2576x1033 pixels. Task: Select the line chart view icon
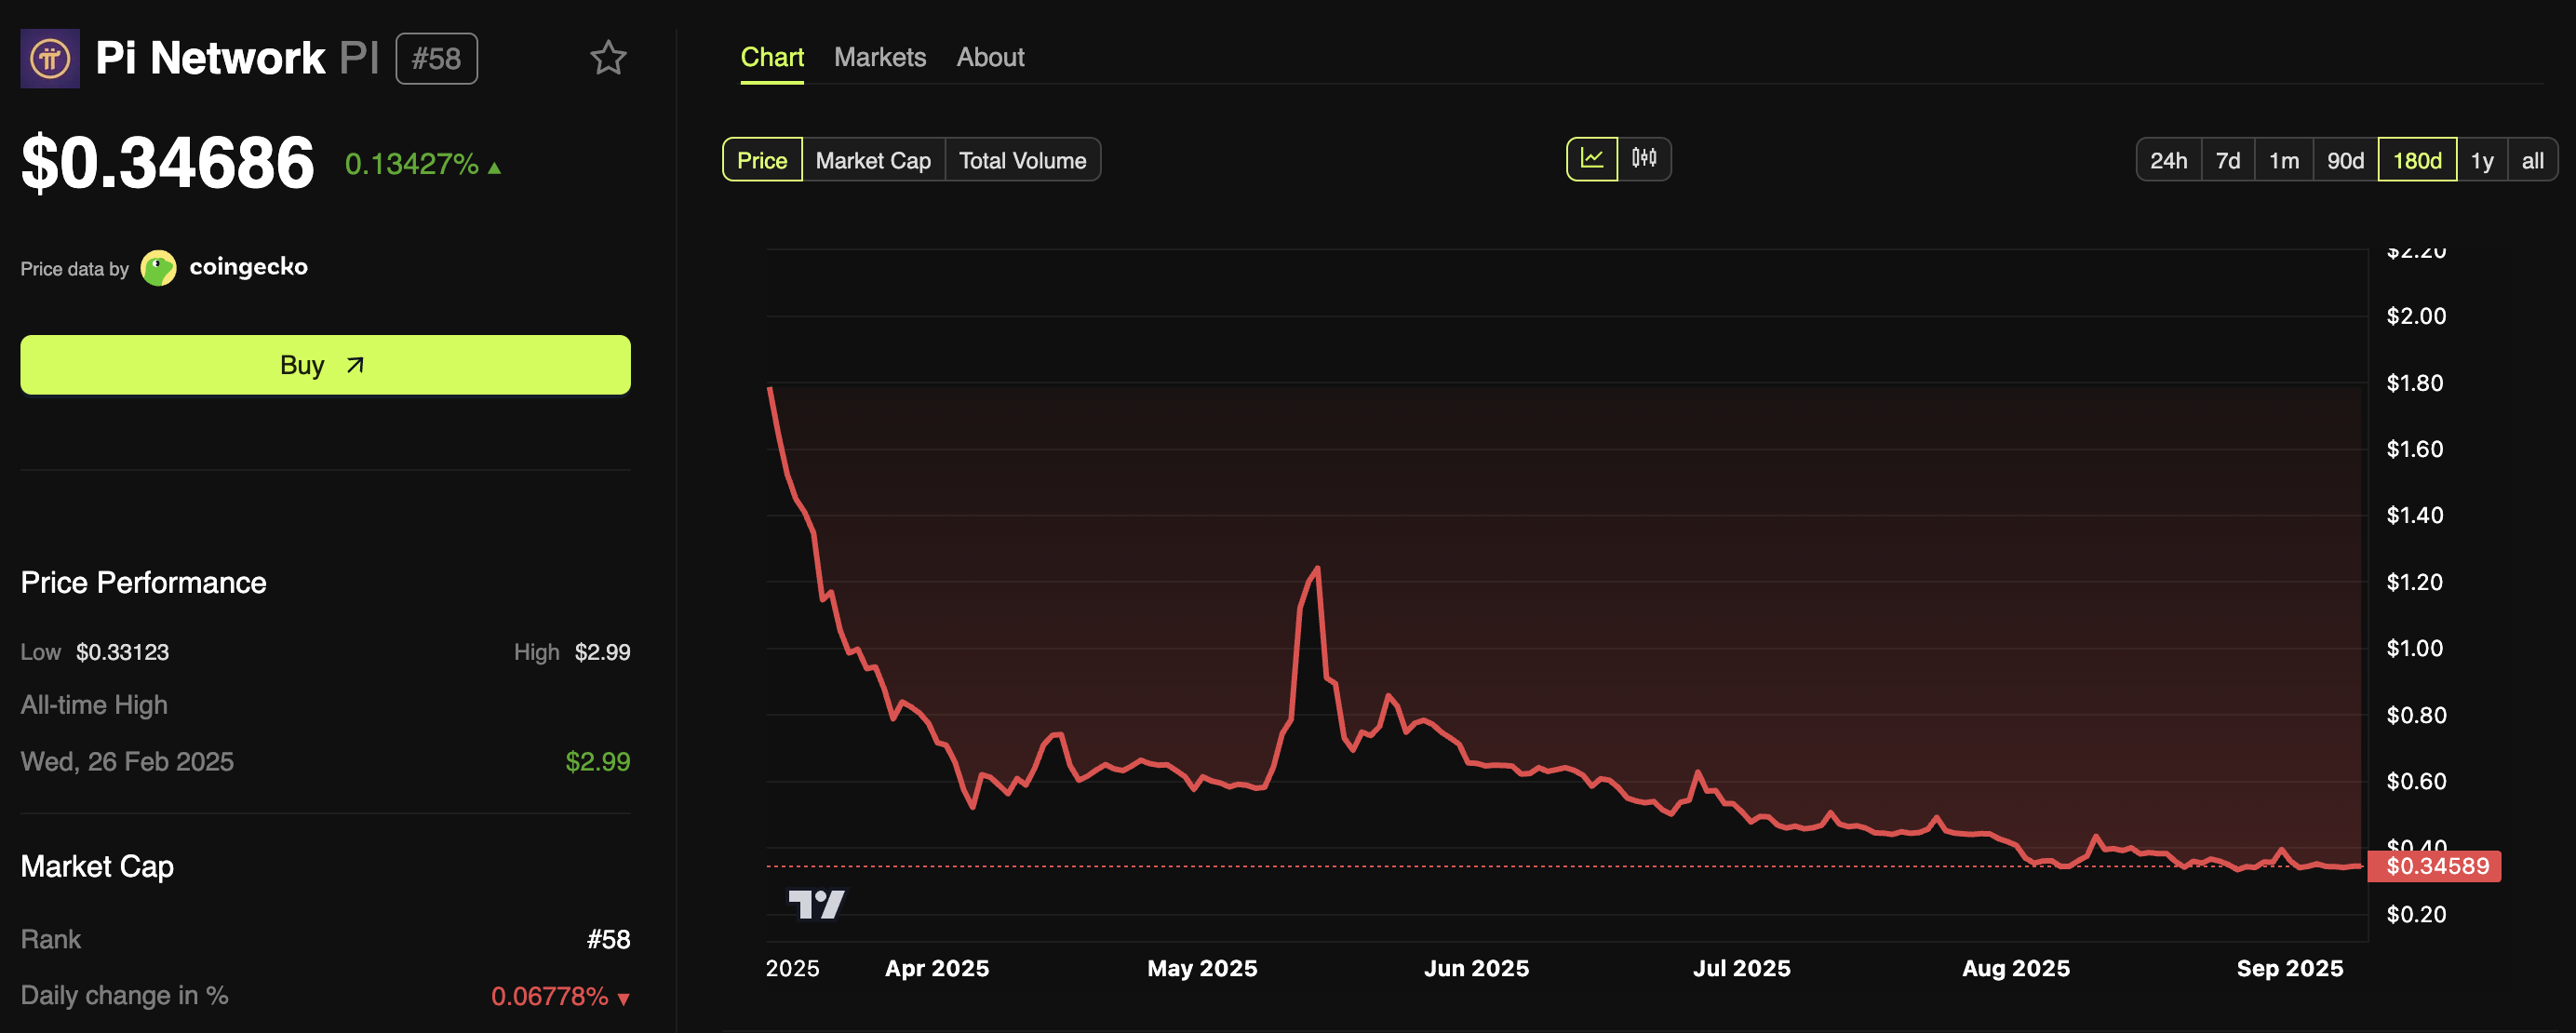(1592, 158)
